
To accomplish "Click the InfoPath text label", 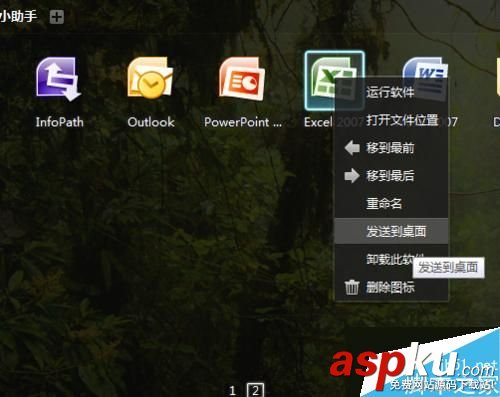I will pyautogui.click(x=59, y=122).
